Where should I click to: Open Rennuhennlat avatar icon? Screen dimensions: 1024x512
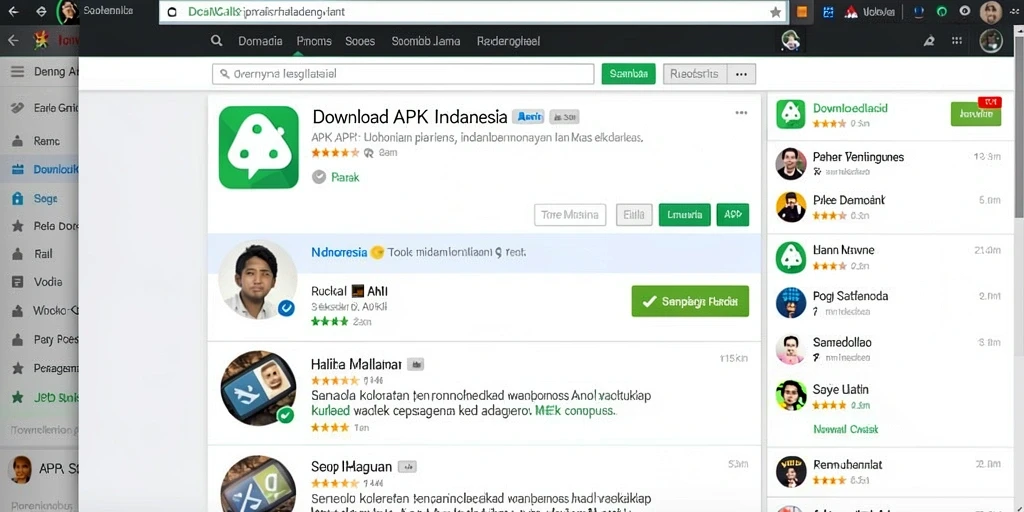coord(791,471)
